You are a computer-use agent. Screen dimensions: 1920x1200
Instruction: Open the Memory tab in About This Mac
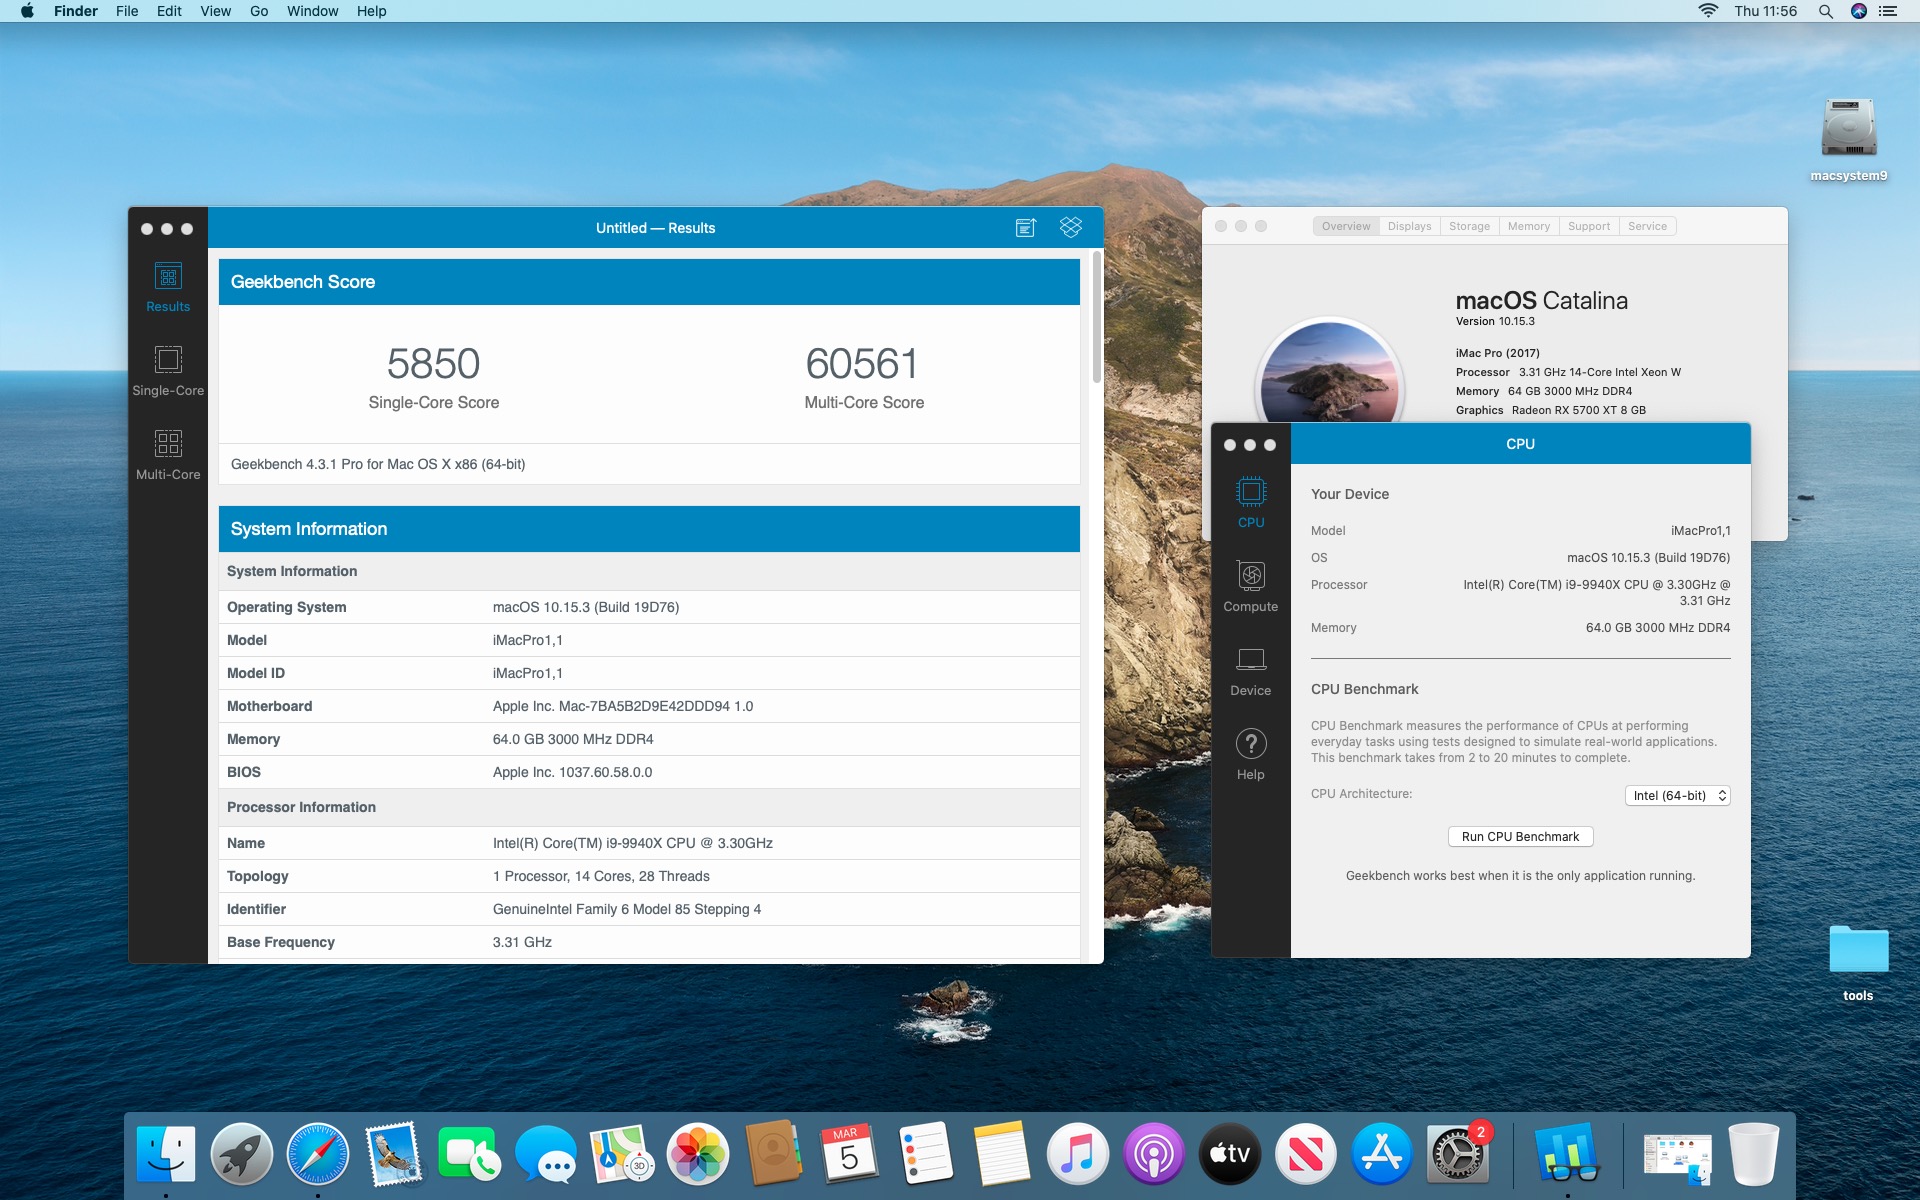point(1528,226)
